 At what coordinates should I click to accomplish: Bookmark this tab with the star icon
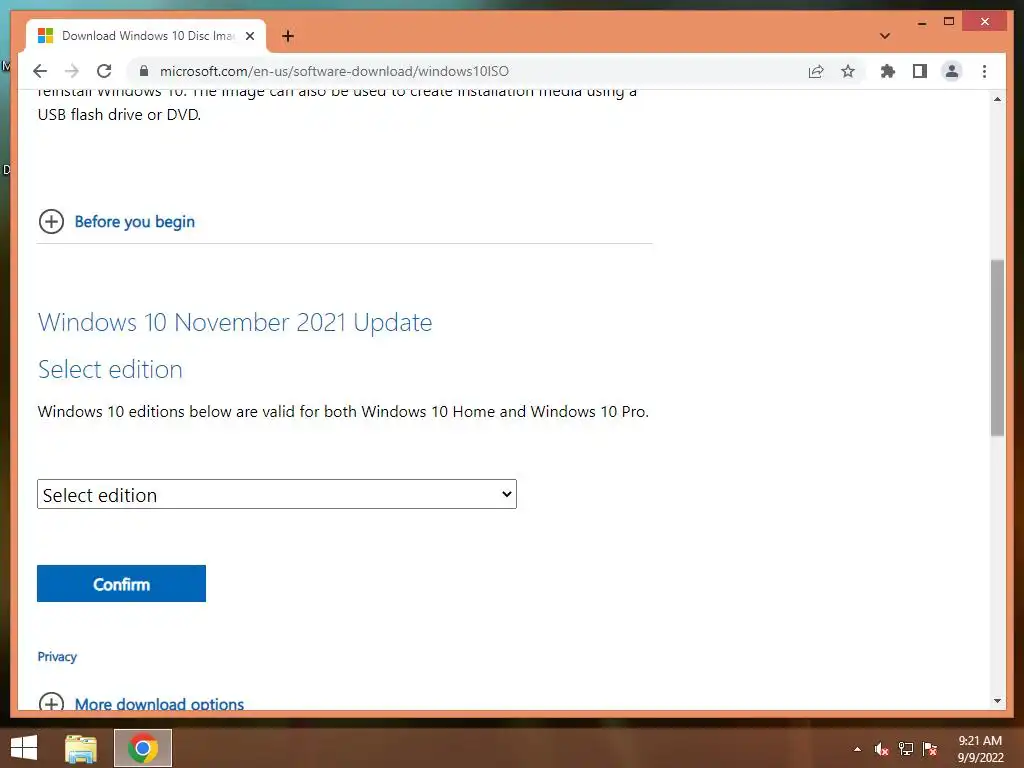pyautogui.click(x=848, y=71)
